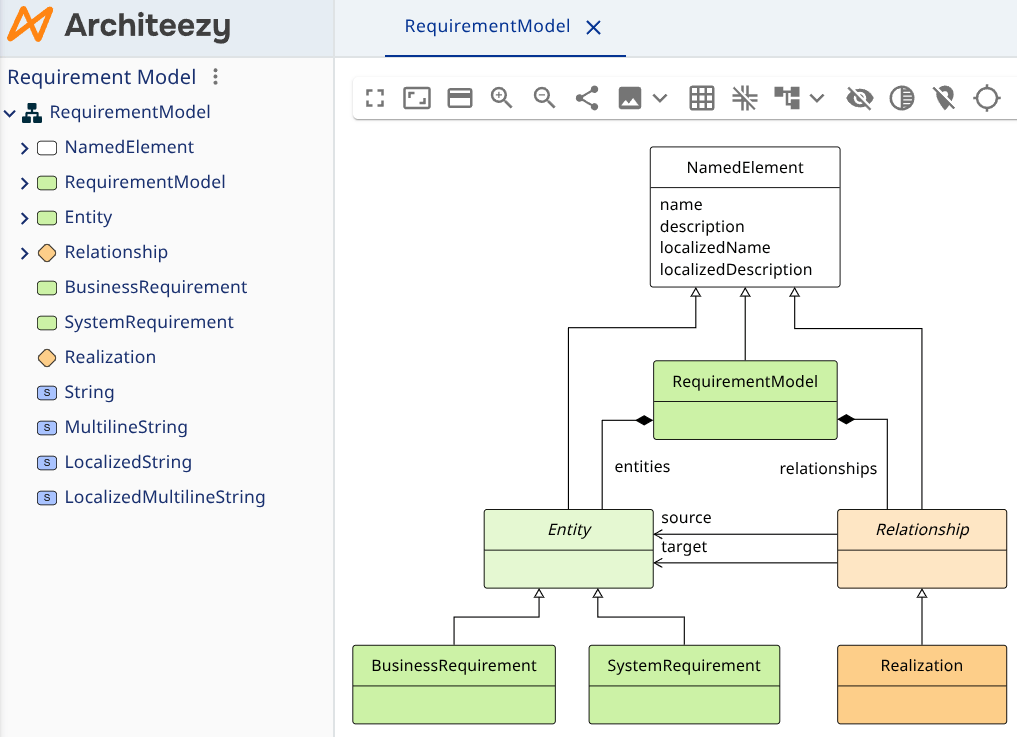Toggle the hide elements crossed-eye icon
Image resolution: width=1017 pixels, height=737 pixels.
(859, 98)
